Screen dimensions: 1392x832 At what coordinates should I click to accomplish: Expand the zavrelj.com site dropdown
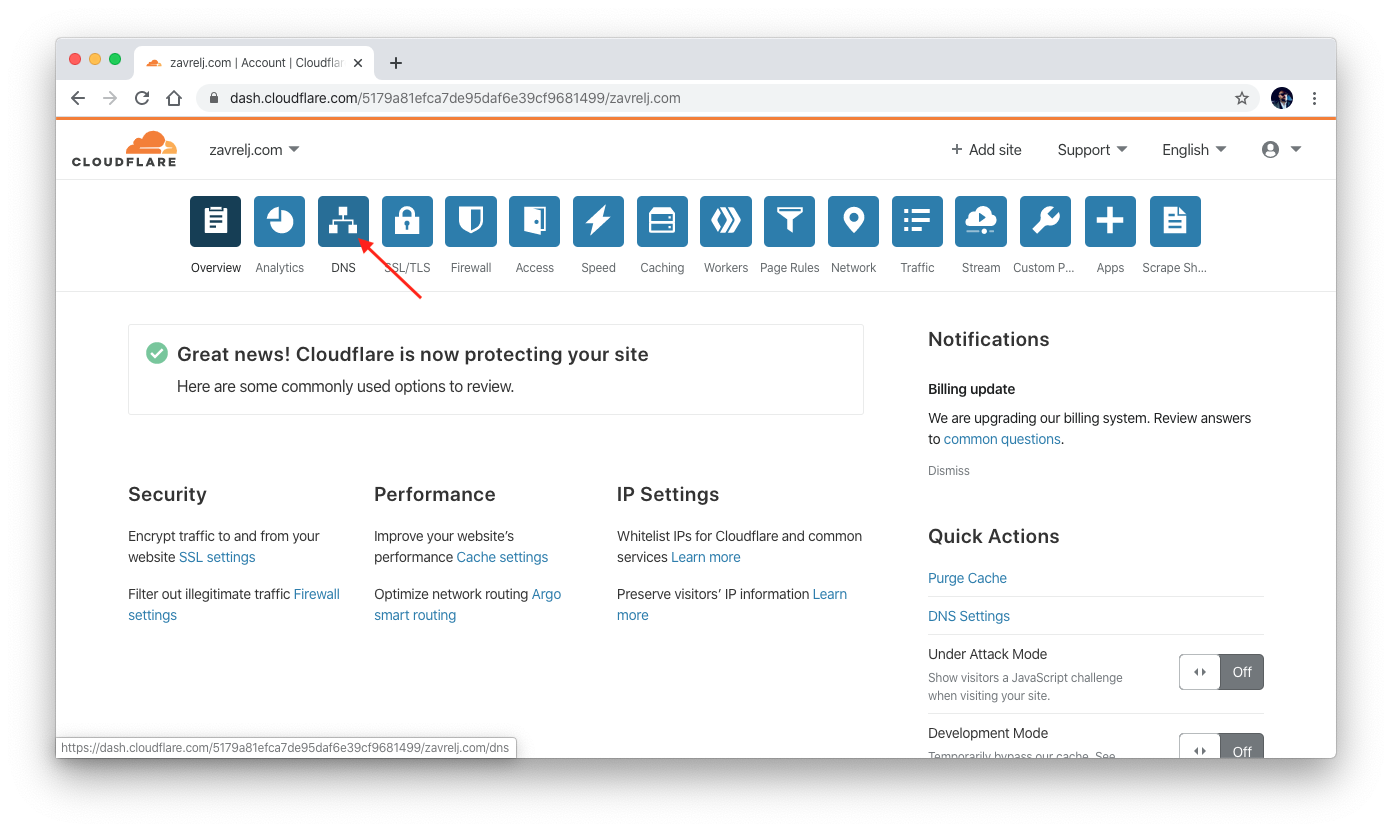(254, 149)
